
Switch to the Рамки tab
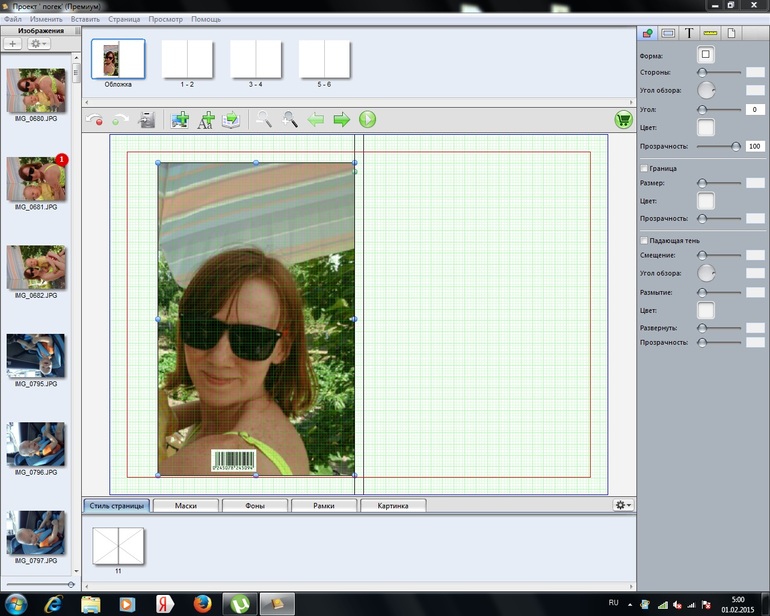pos(323,506)
